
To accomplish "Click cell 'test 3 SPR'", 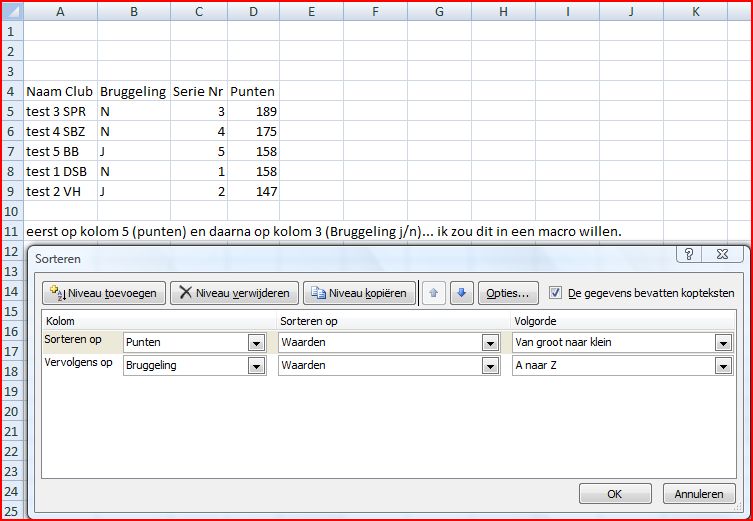I will pos(61,111).
